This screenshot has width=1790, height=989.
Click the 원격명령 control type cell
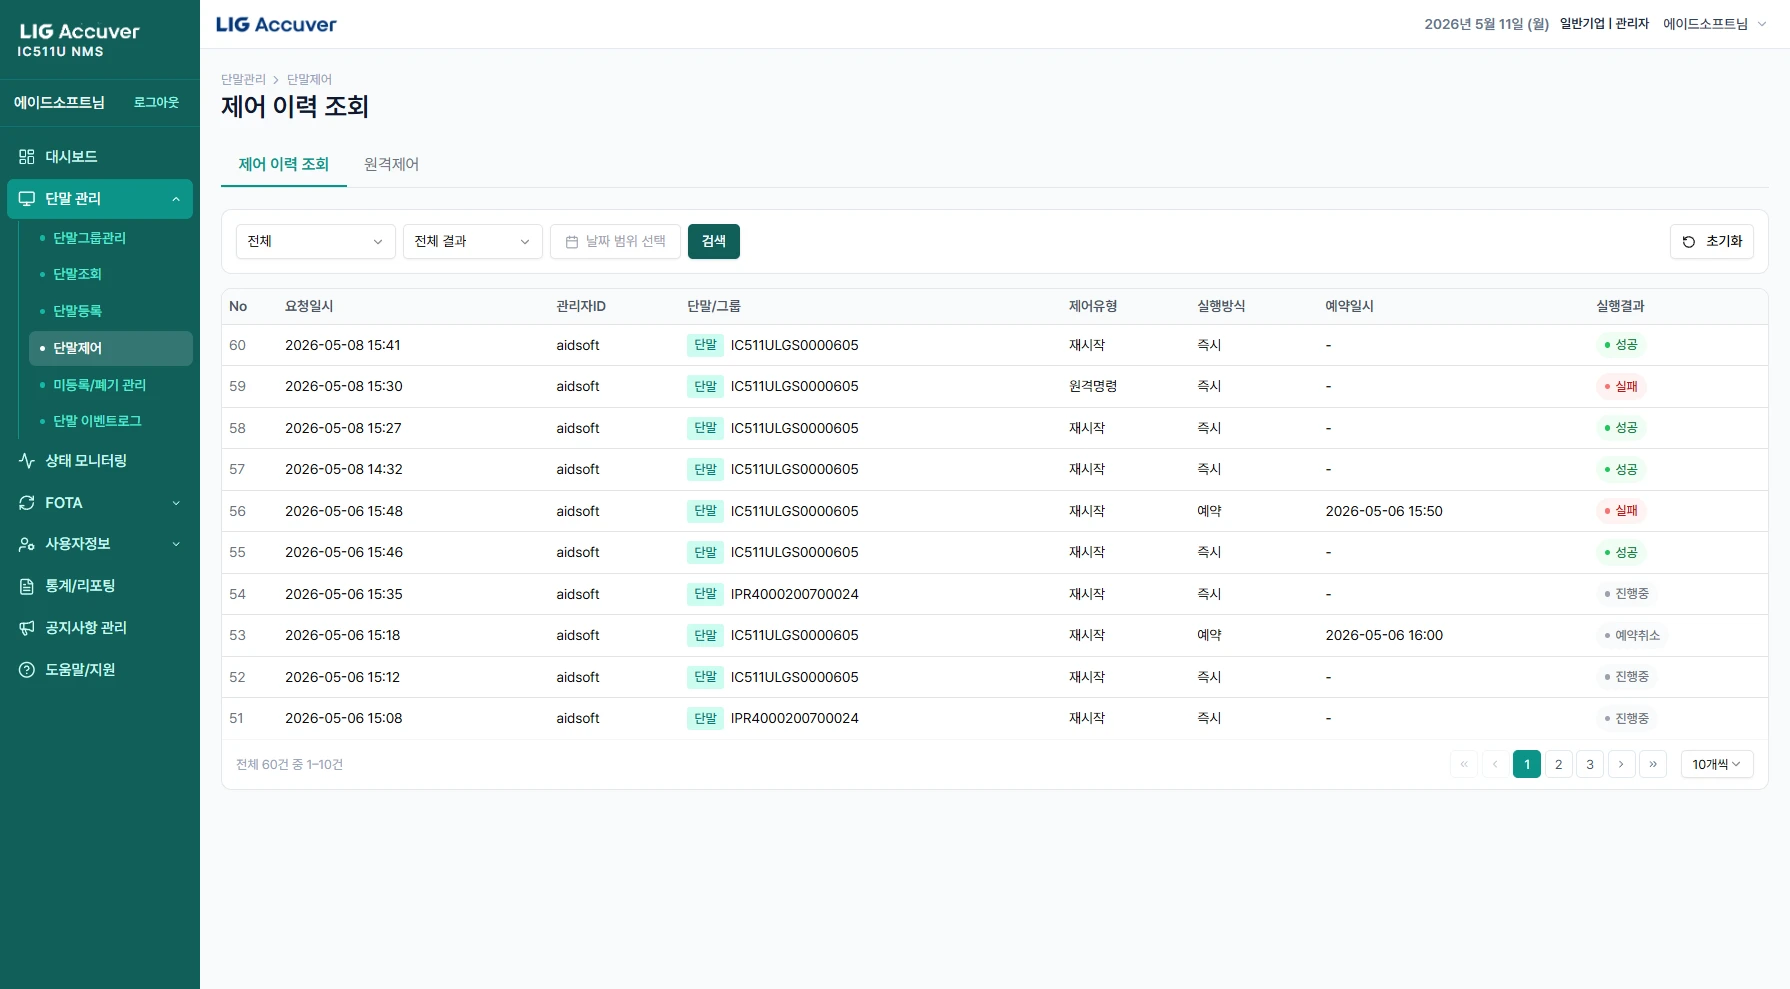(1093, 386)
